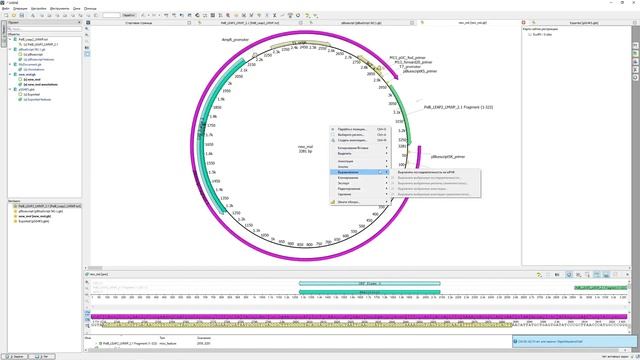Open the Редактирование submenu
Image resolution: width=640 pixels, height=360 pixels.
360,189
